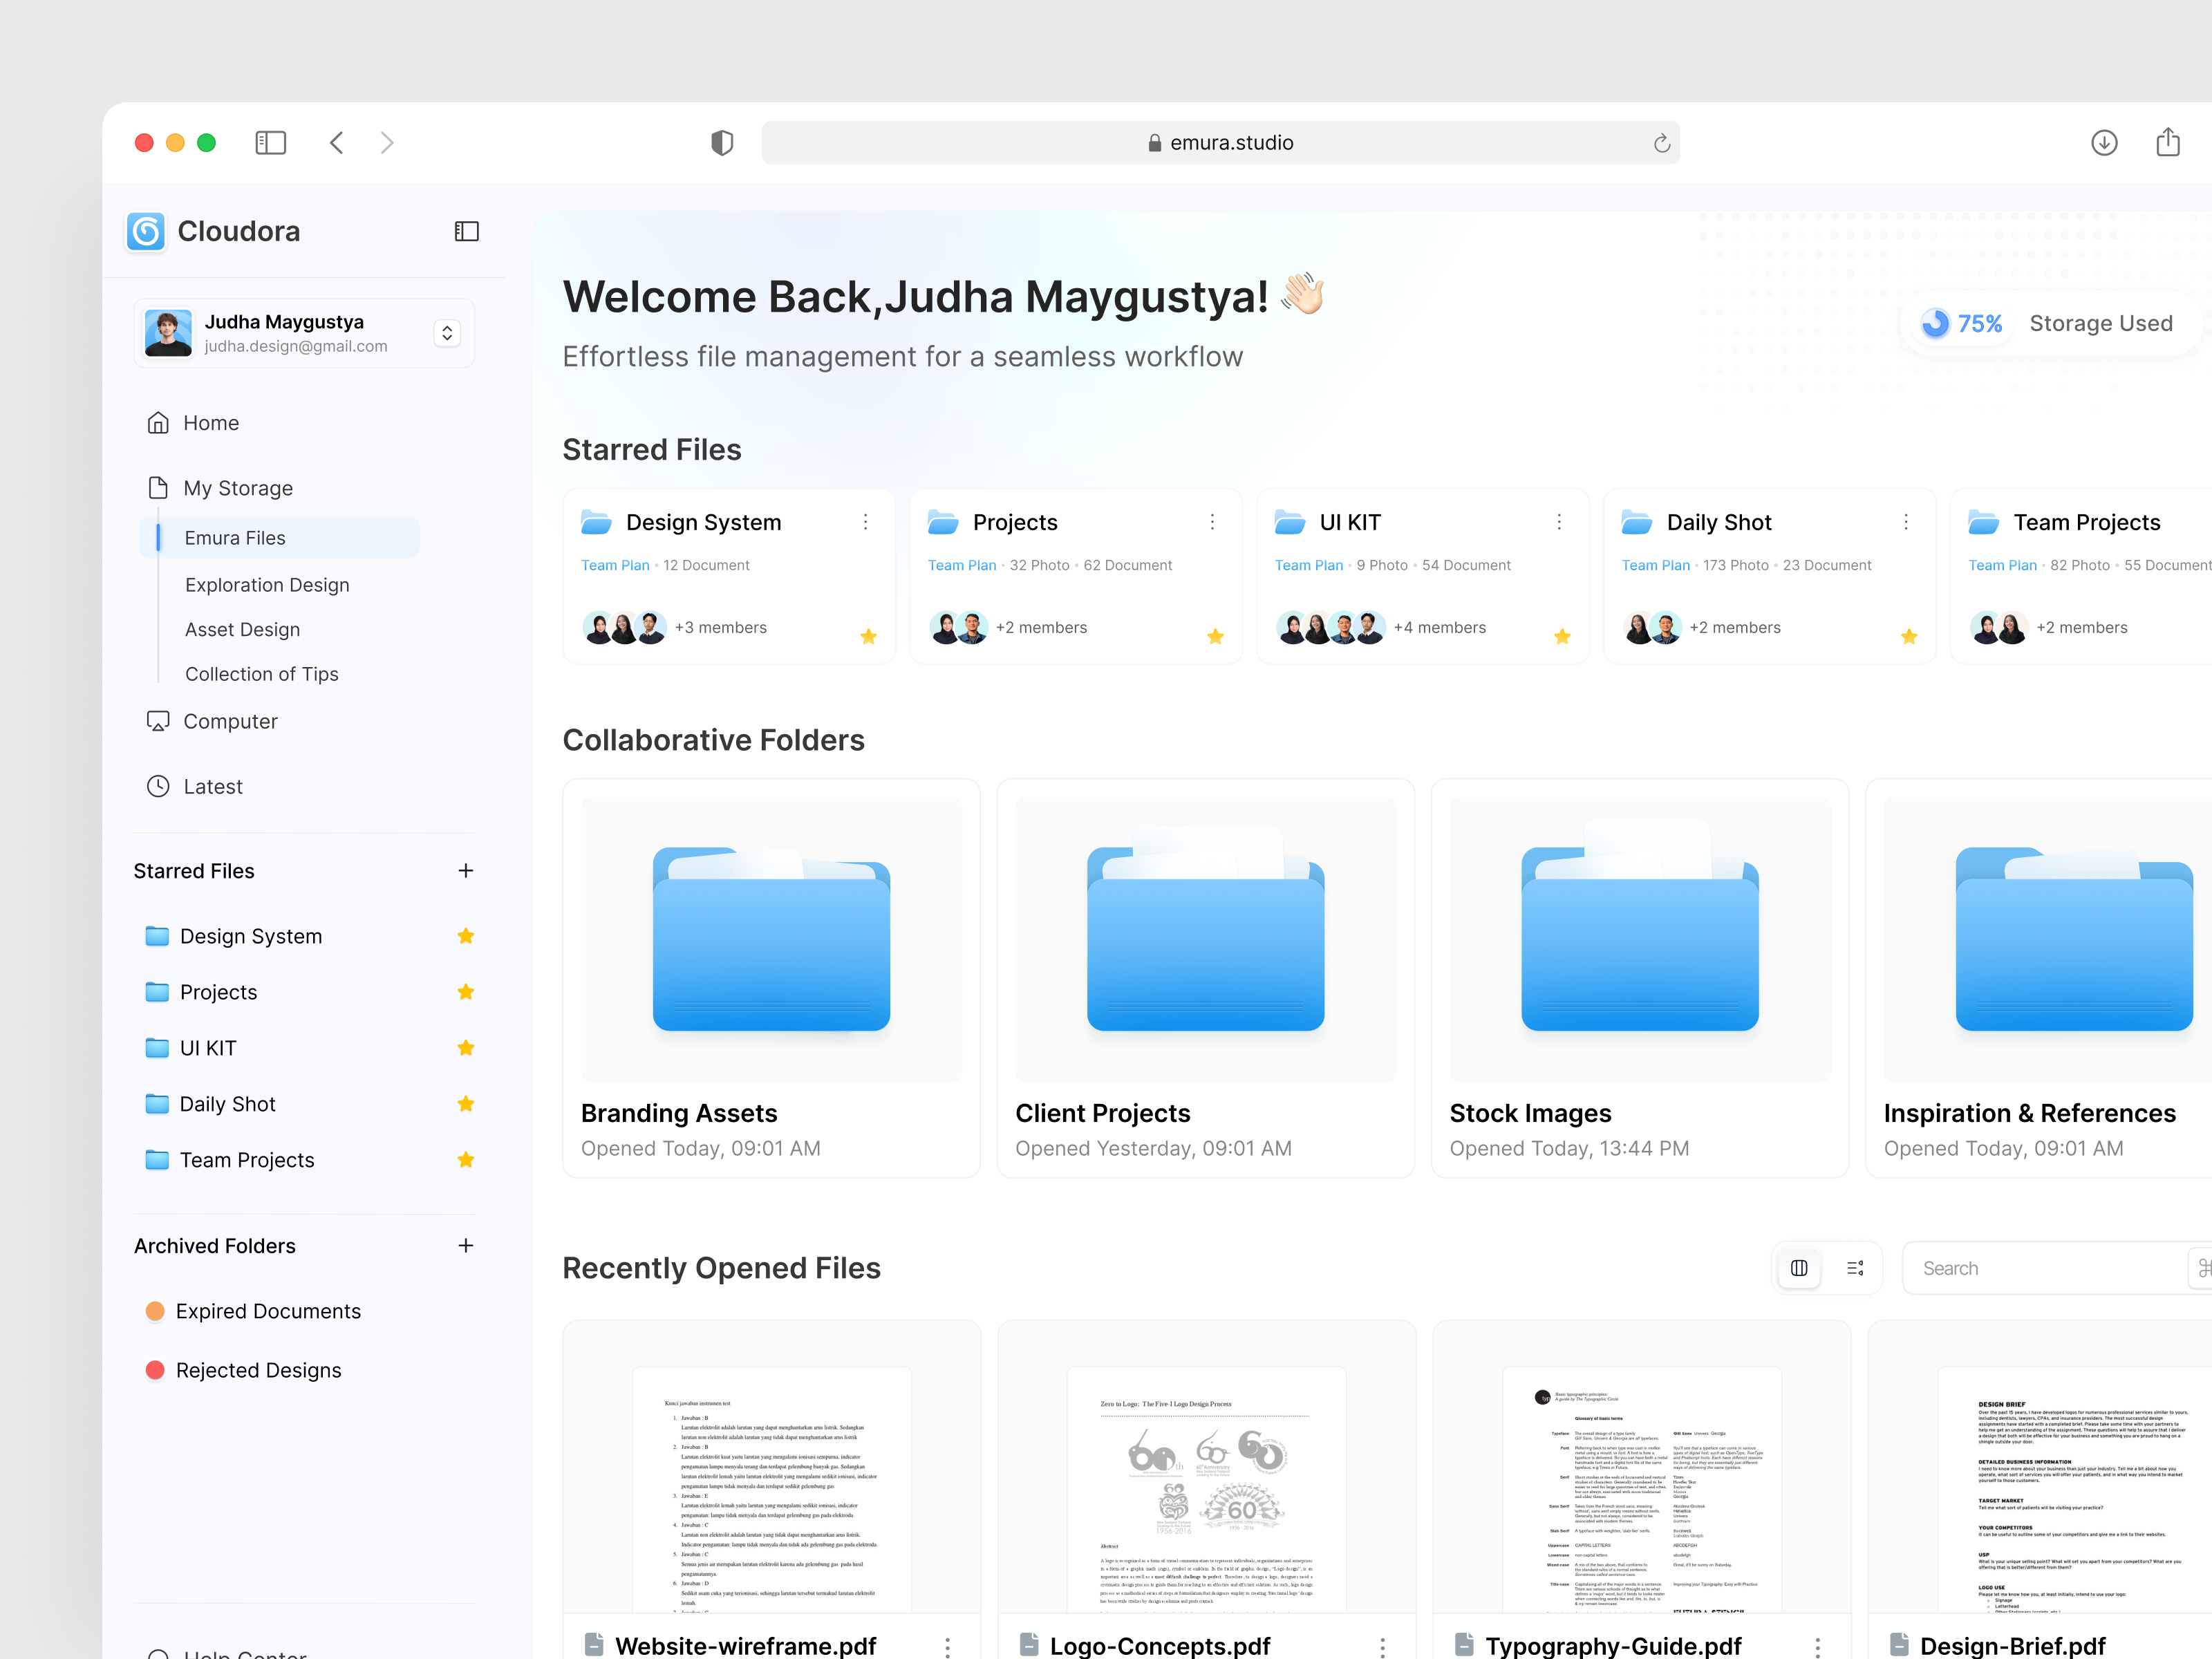Click the Cloudora app logo
The width and height of the screenshot is (2212, 1659).
[146, 231]
